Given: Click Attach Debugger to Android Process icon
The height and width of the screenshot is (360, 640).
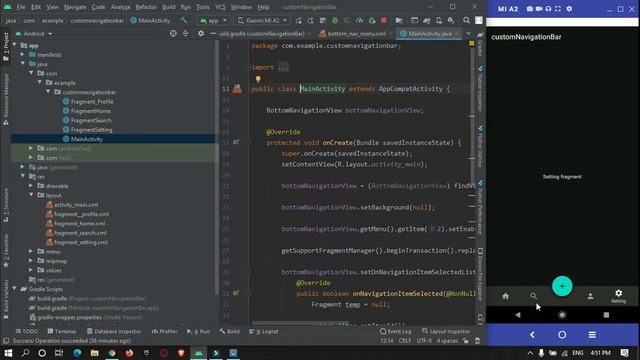Looking at the screenshot, I should [x=372, y=20].
